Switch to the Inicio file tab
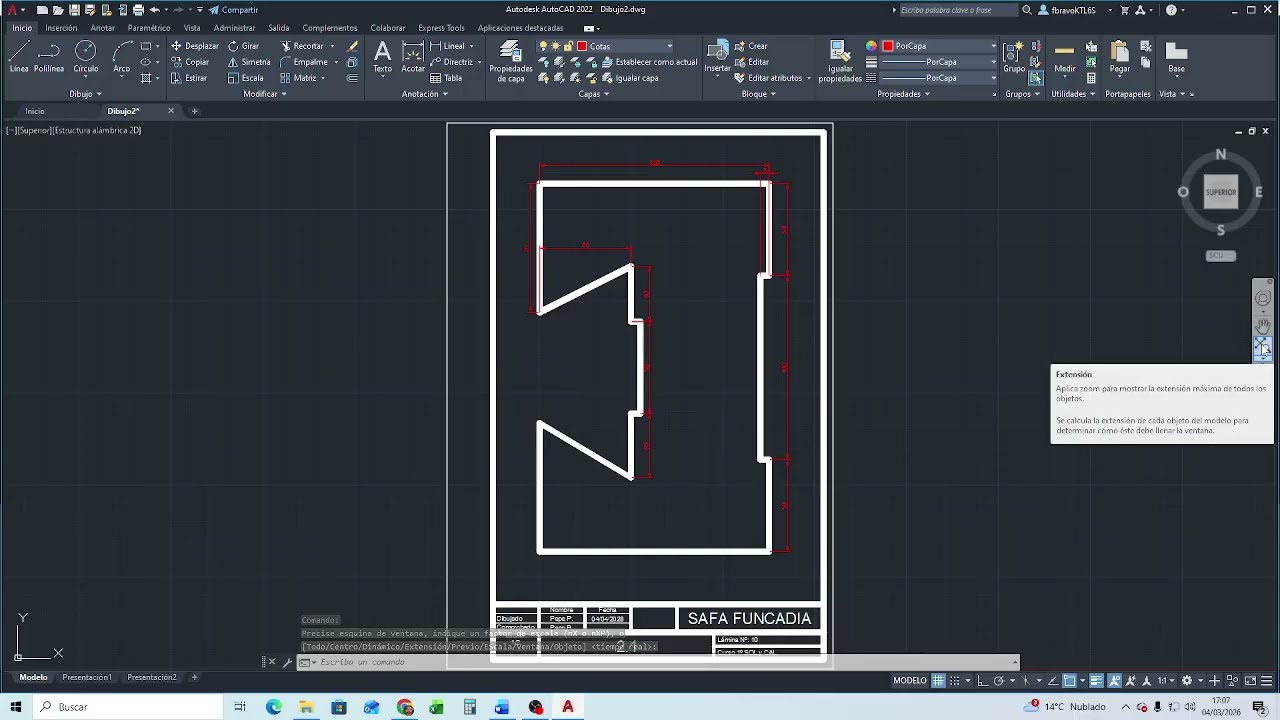The image size is (1280, 720). coord(35,111)
